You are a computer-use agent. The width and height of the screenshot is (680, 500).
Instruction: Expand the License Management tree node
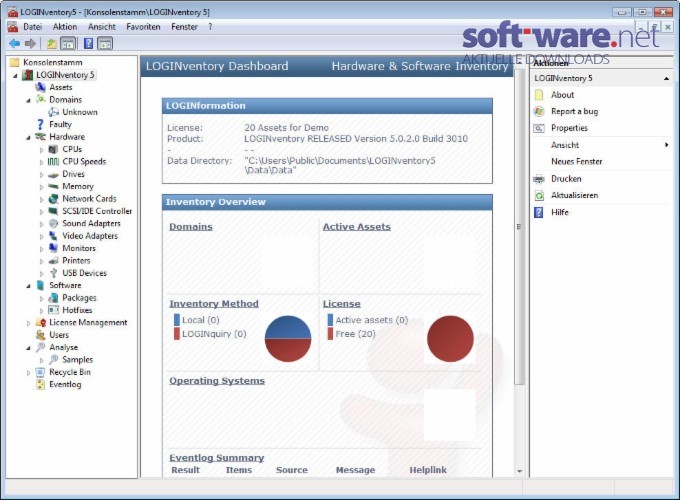[x=29, y=323]
